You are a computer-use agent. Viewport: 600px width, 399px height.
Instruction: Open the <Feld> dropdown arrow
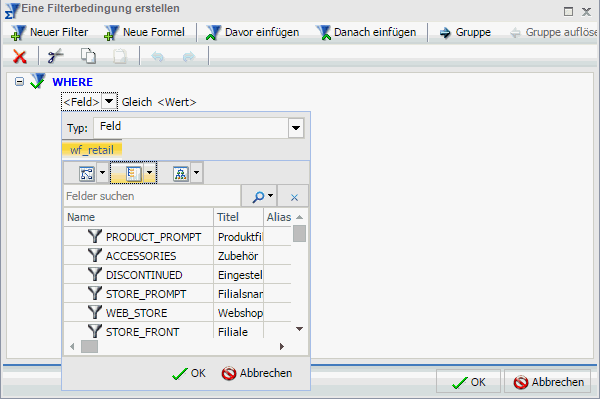109,101
